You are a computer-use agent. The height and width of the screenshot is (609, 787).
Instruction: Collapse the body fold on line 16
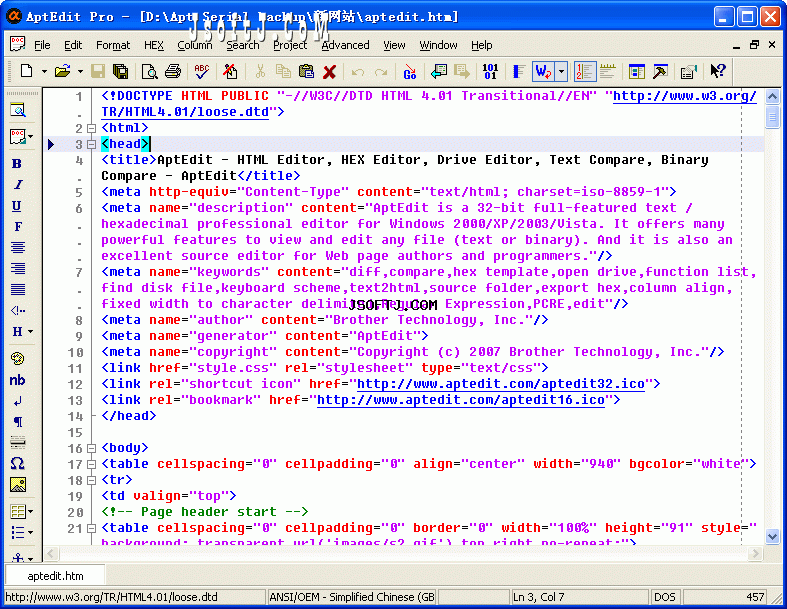(x=91, y=448)
